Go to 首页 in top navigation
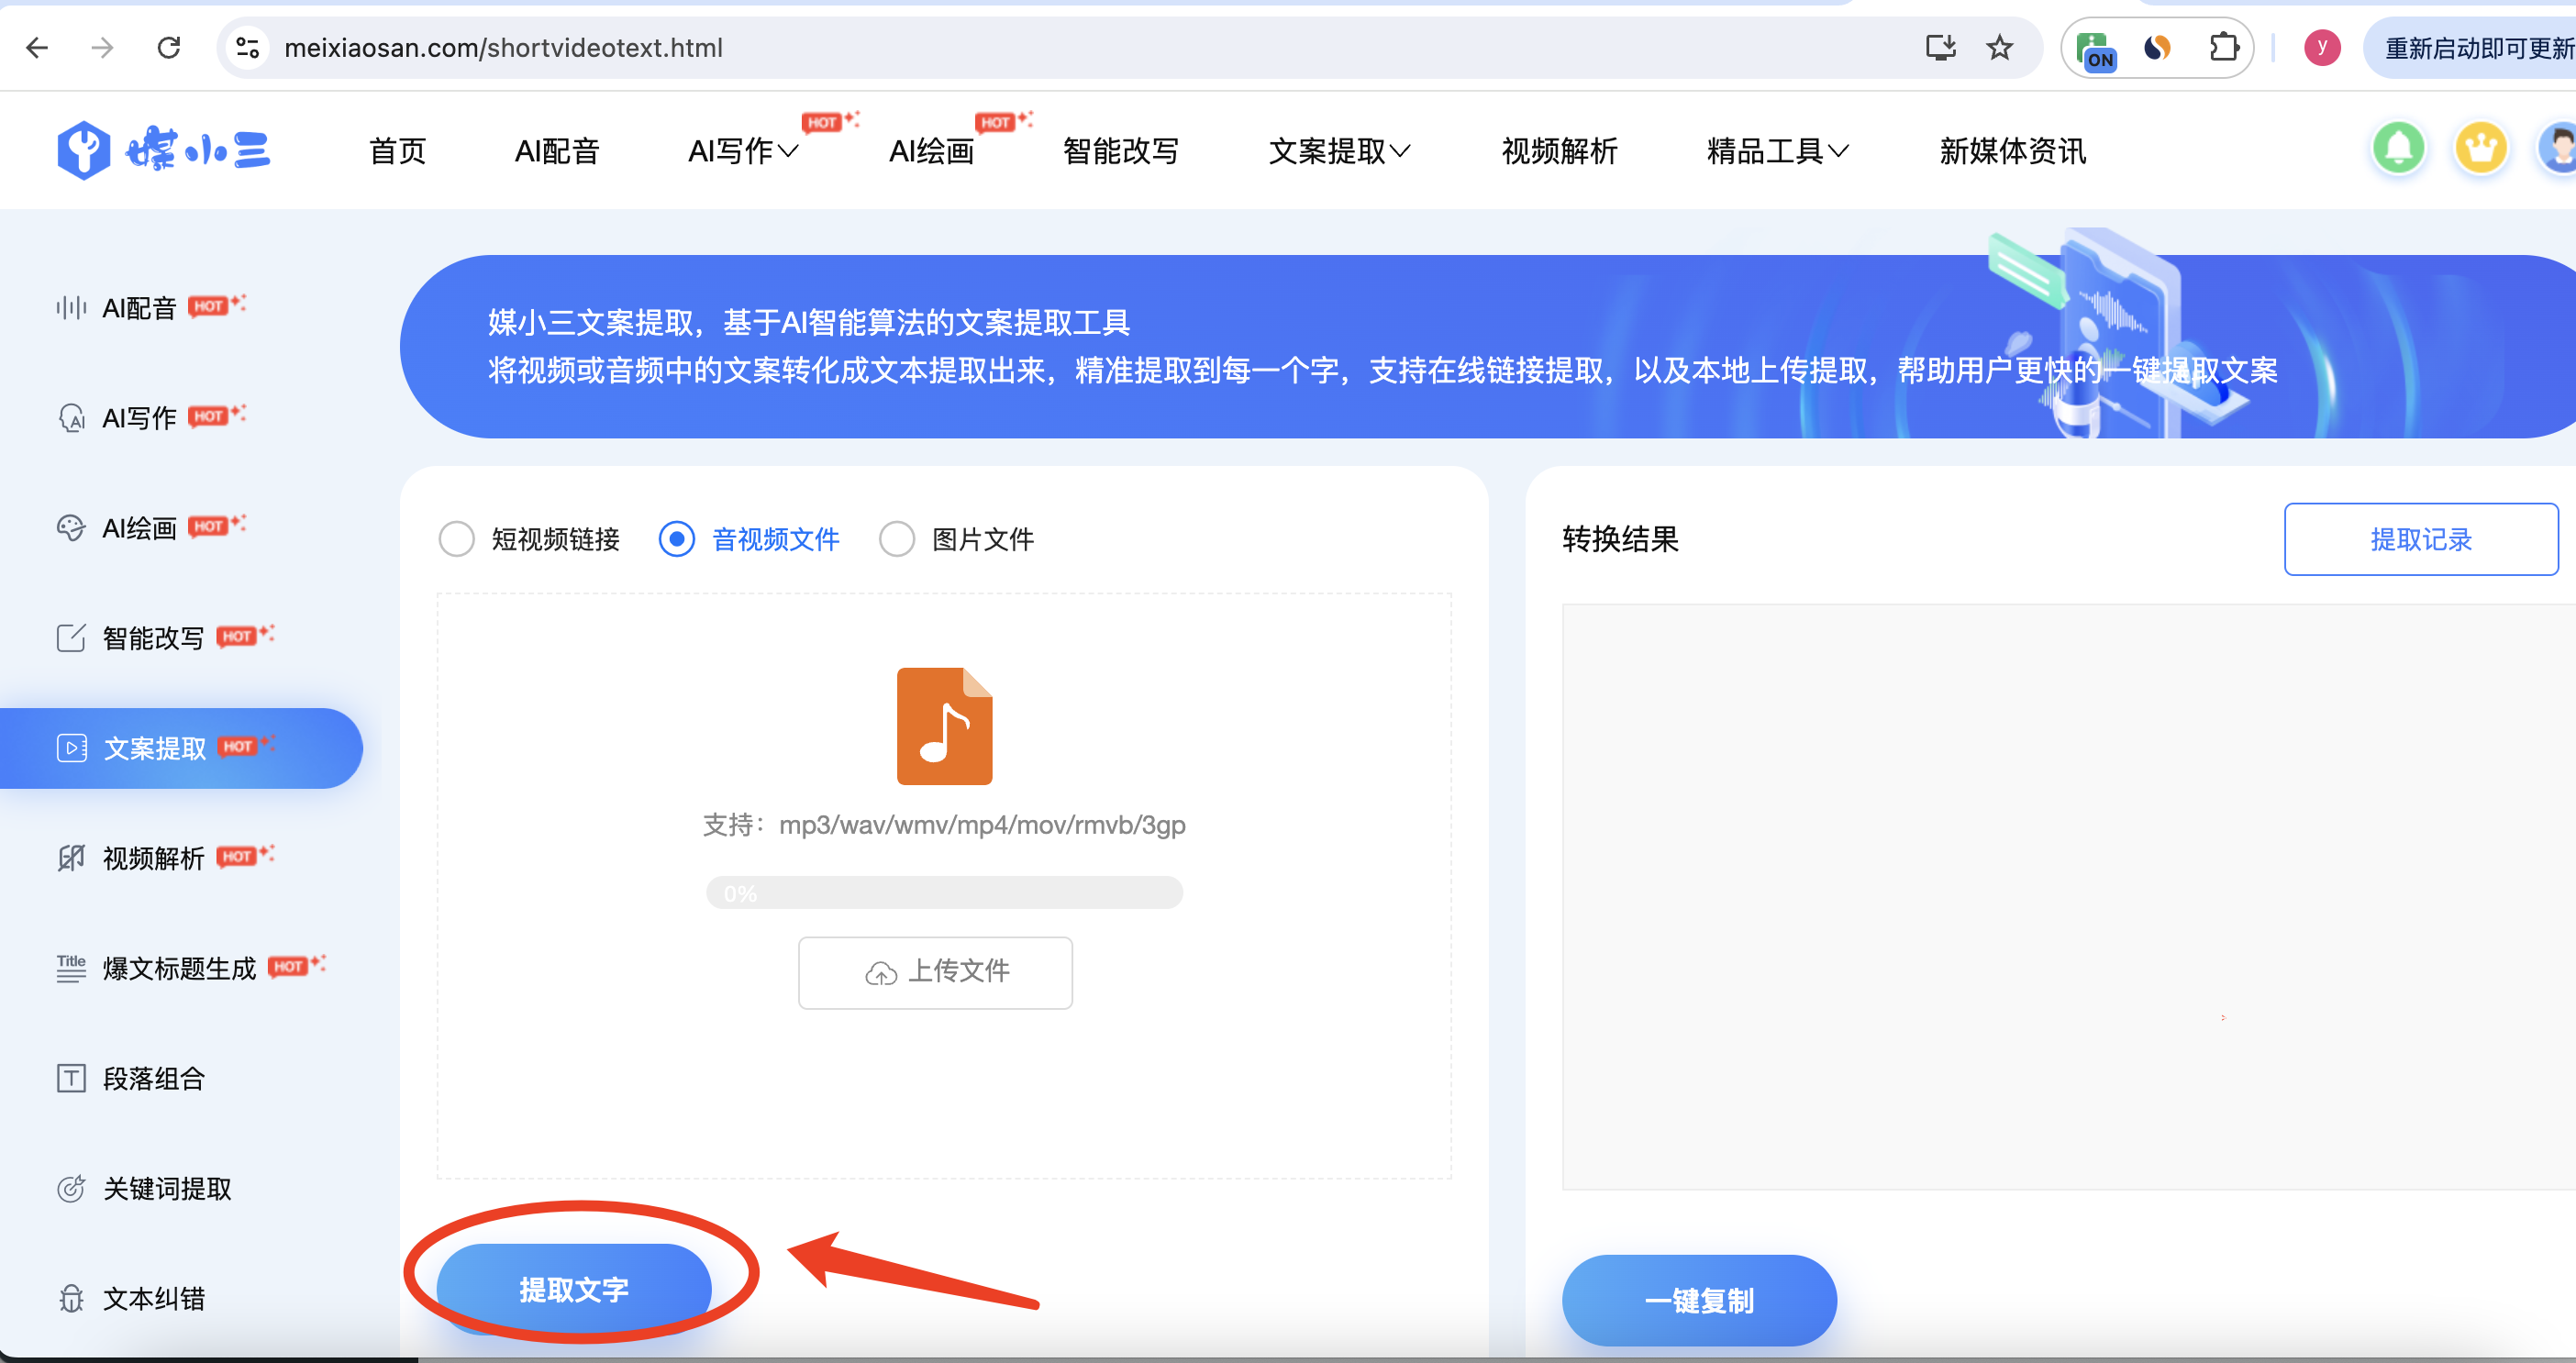 (x=398, y=151)
